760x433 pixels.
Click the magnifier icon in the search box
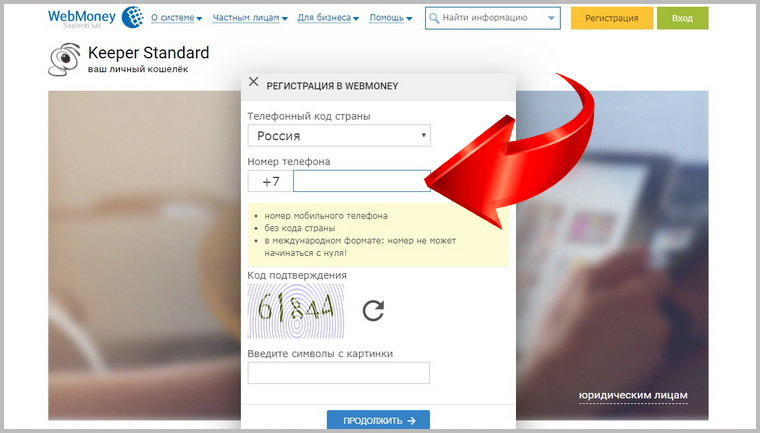[x=434, y=18]
